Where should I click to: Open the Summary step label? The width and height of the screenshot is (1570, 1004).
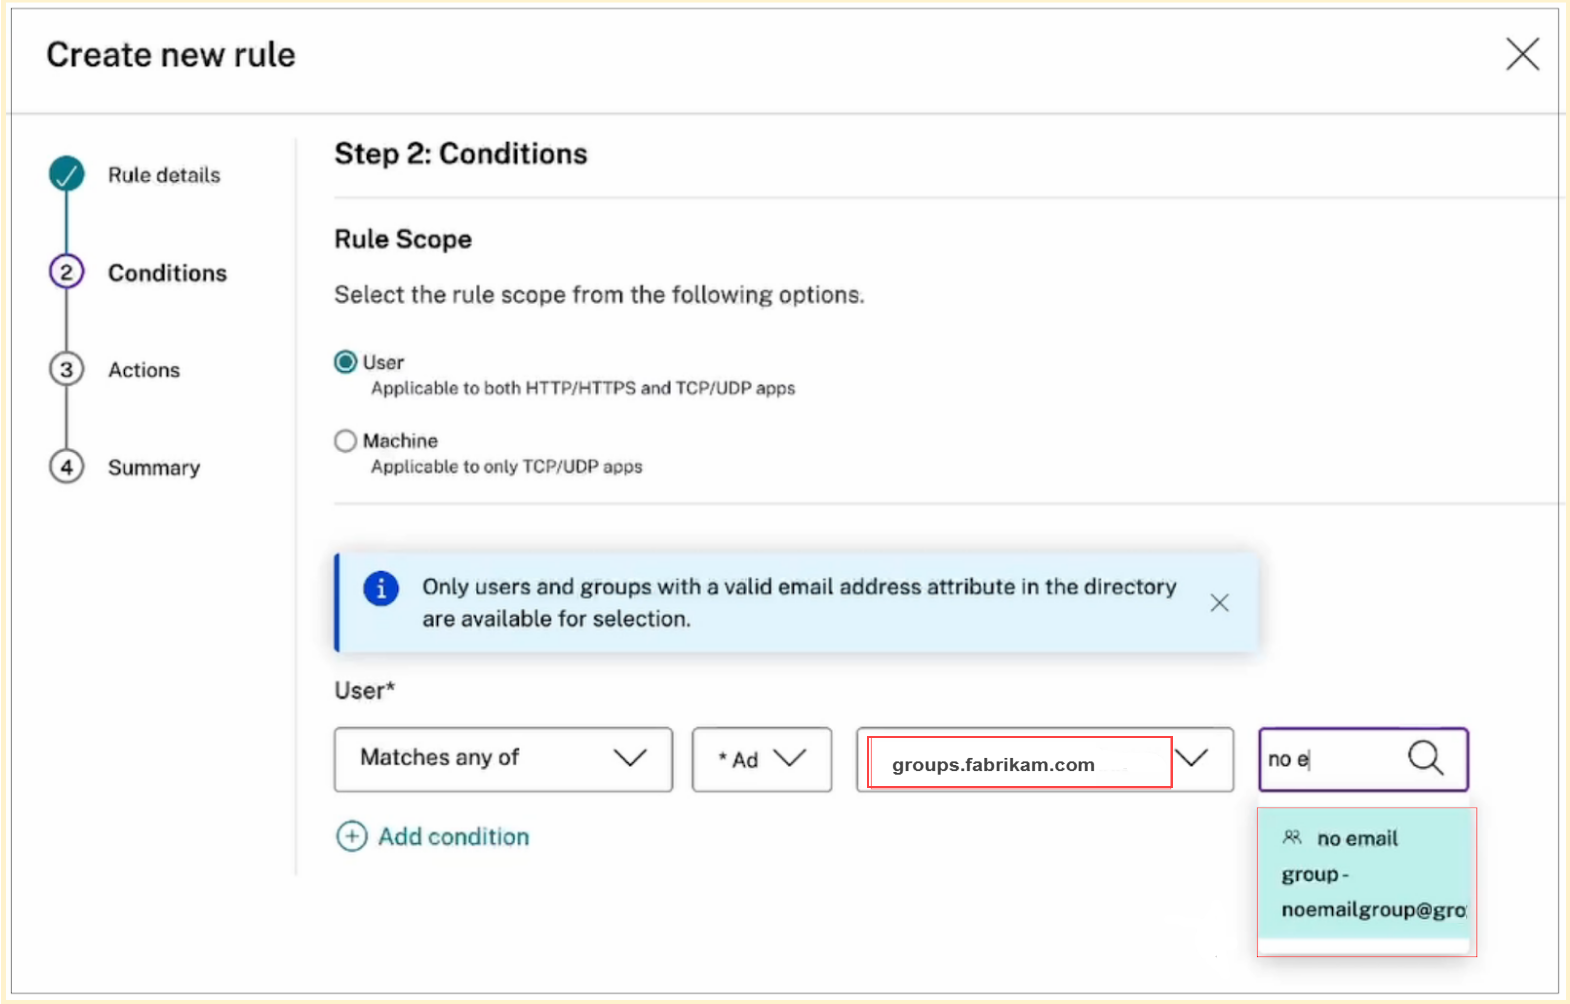[x=154, y=468]
